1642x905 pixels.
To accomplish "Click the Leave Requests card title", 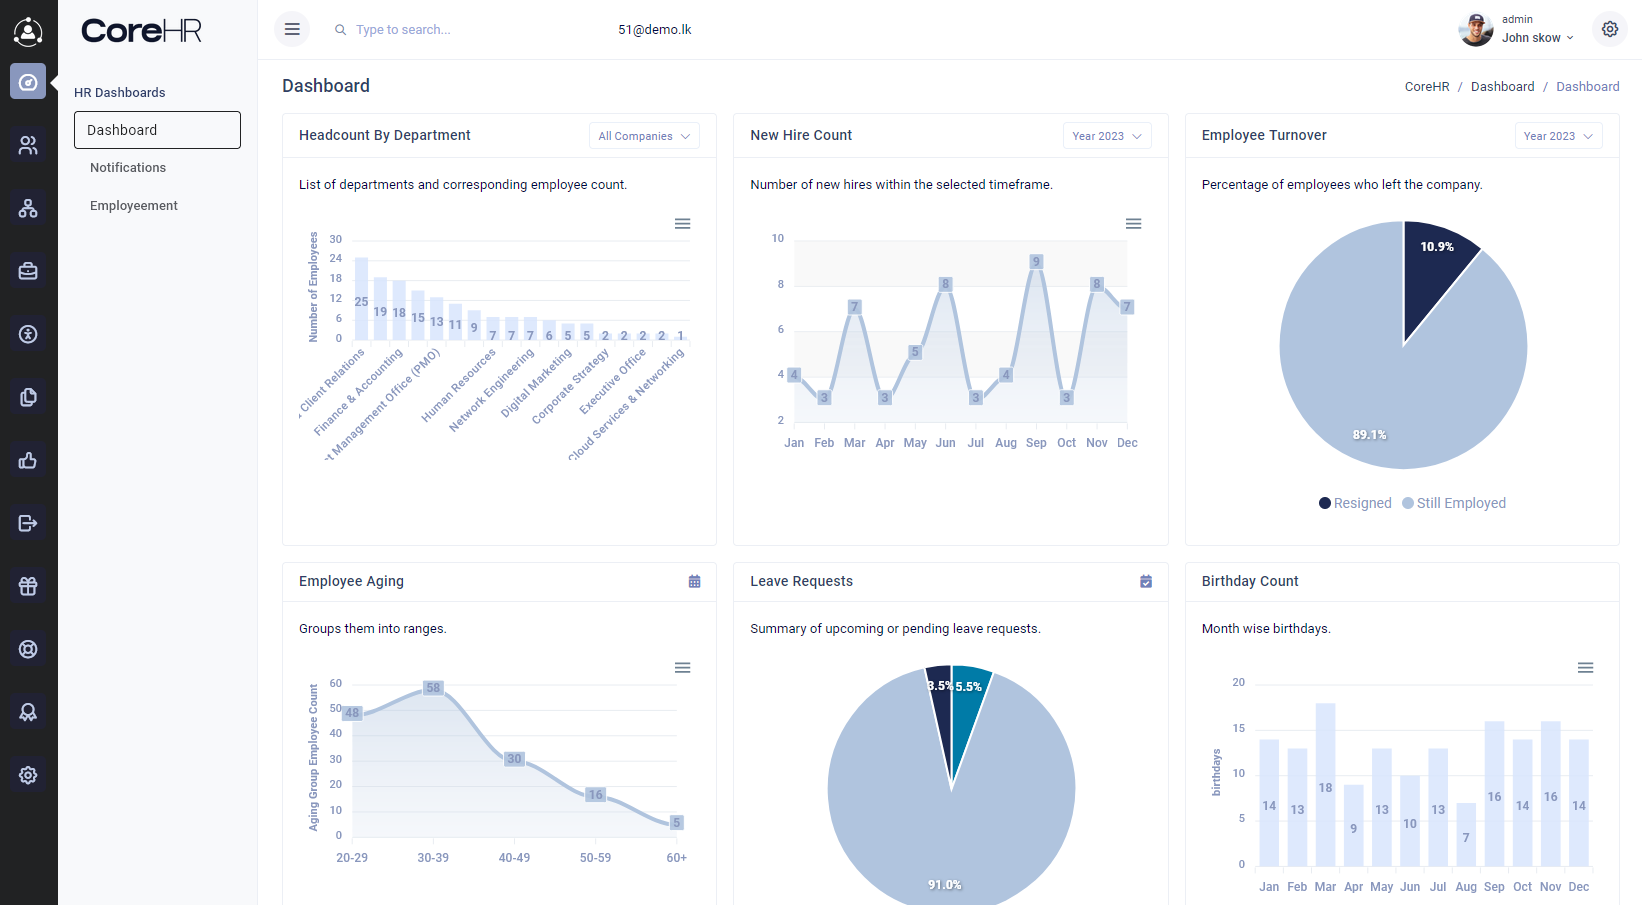I will pyautogui.click(x=801, y=581).
